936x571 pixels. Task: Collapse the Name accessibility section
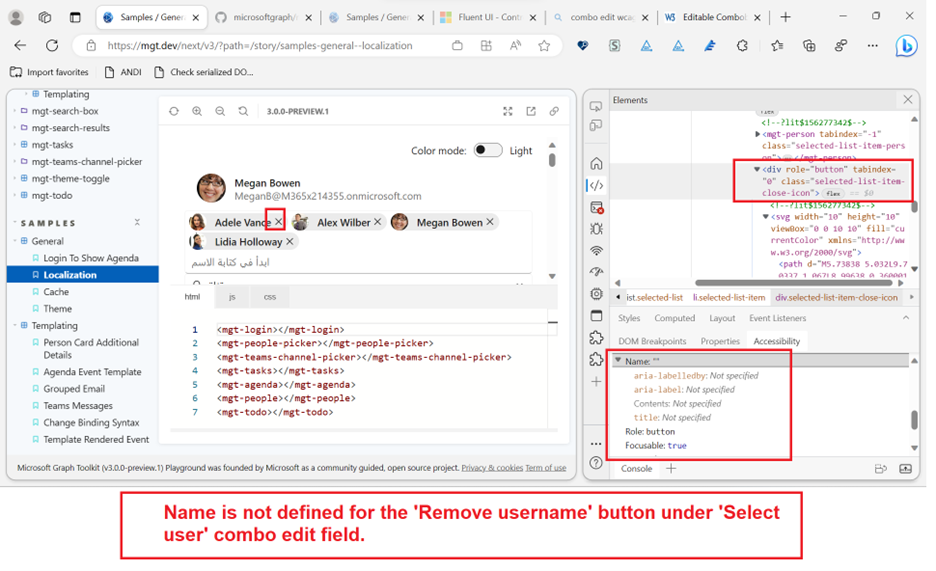tap(618, 361)
